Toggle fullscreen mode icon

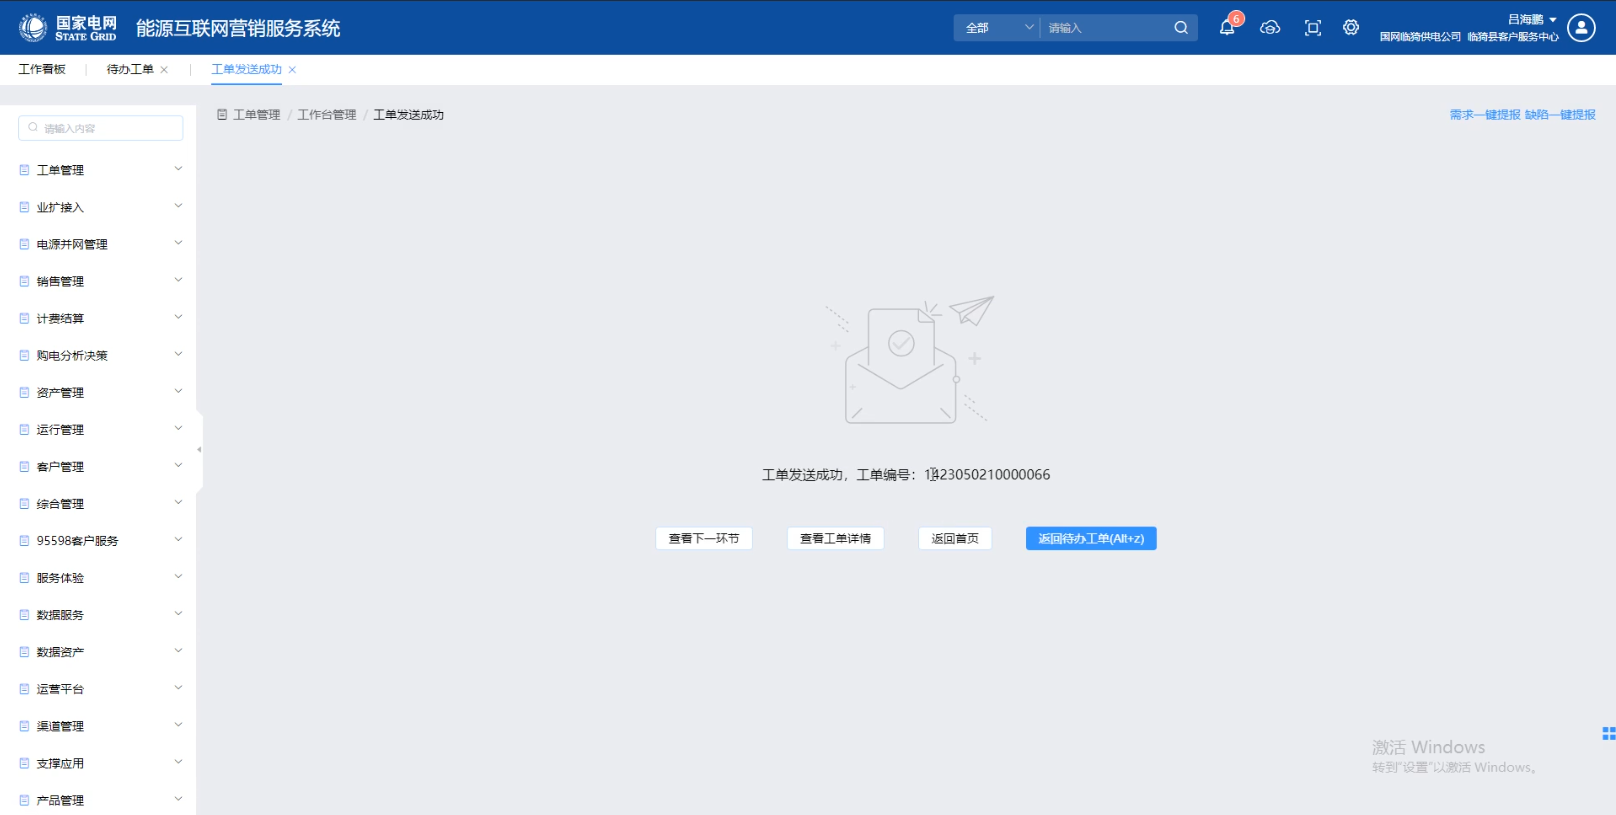pos(1312,28)
